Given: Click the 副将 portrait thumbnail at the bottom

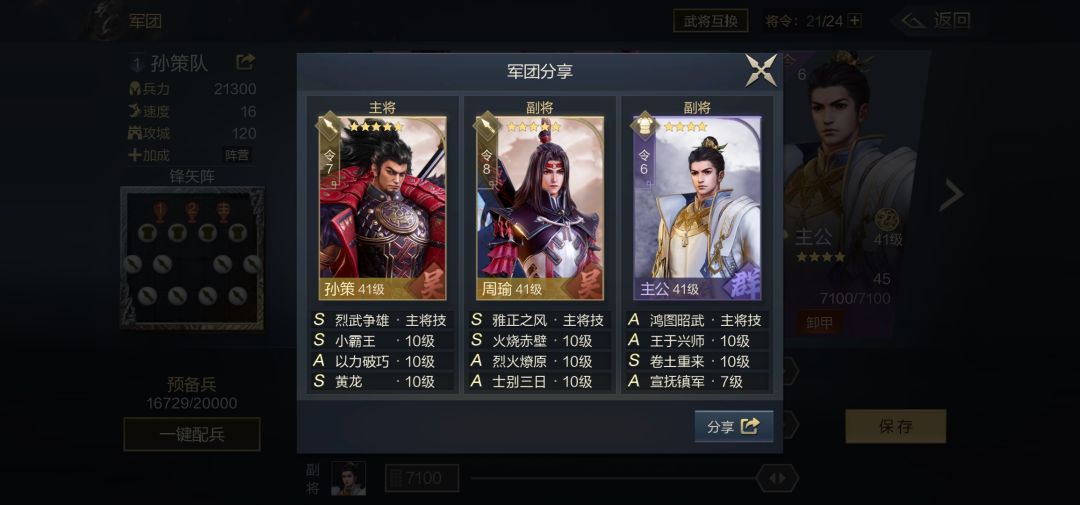Looking at the screenshot, I should pyautogui.click(x=349, y=478).
